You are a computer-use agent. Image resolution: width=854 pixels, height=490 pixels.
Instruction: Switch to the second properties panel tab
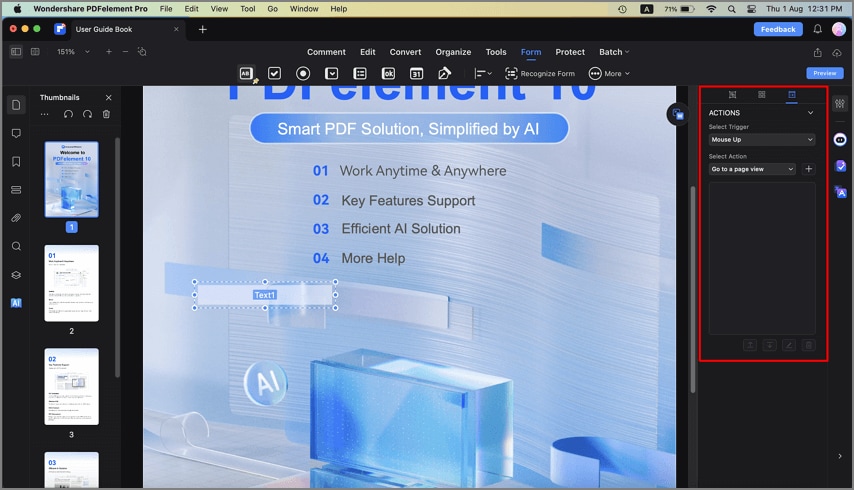point(761,95)
